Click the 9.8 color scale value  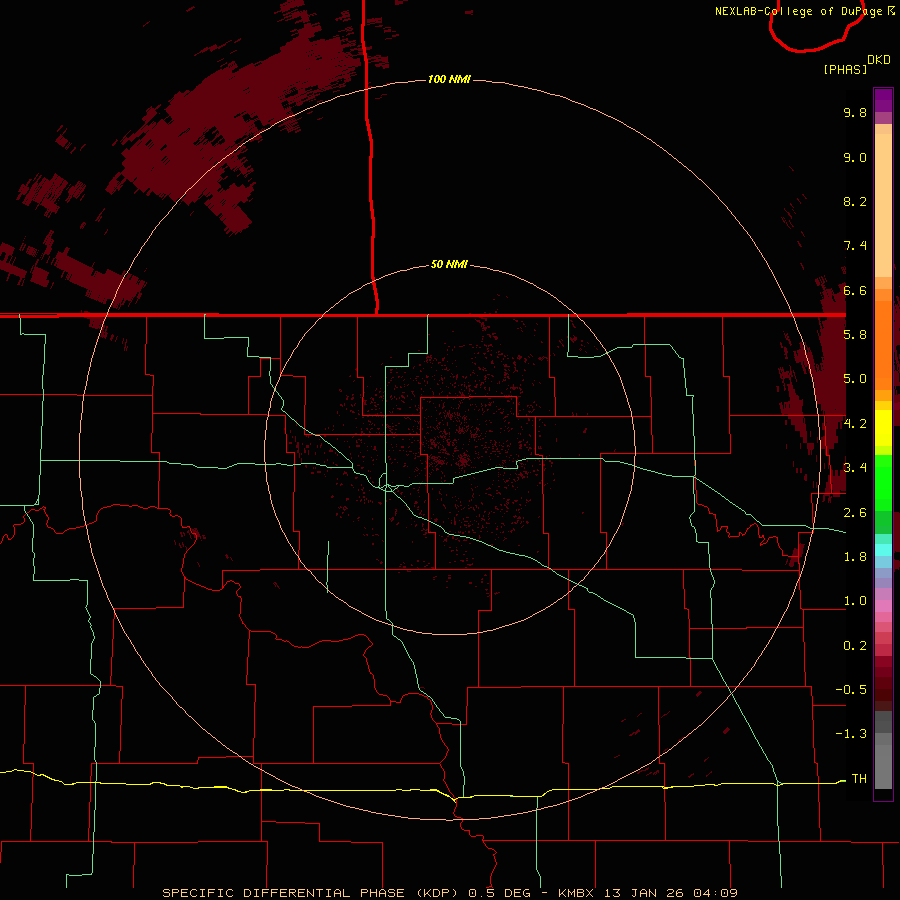[x=855, y=113]
